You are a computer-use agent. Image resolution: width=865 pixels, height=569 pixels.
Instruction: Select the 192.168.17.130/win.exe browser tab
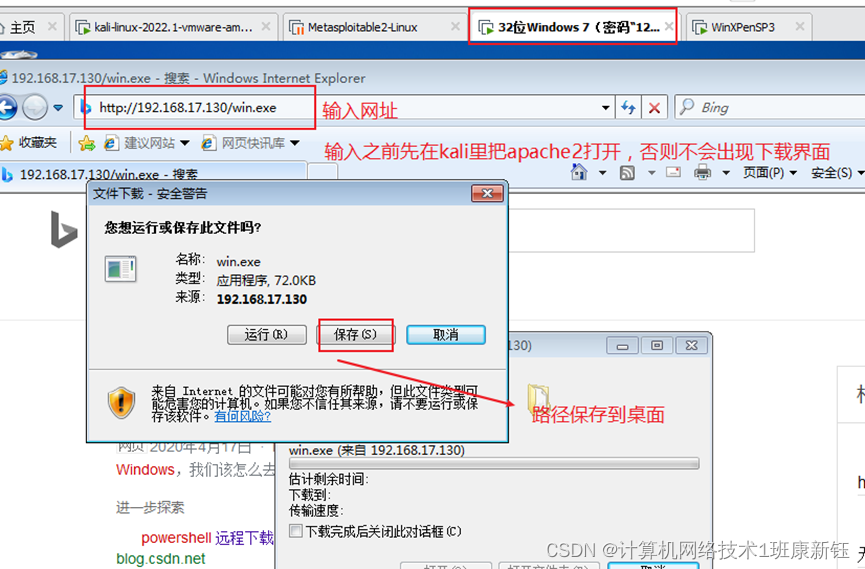point(153,174)
